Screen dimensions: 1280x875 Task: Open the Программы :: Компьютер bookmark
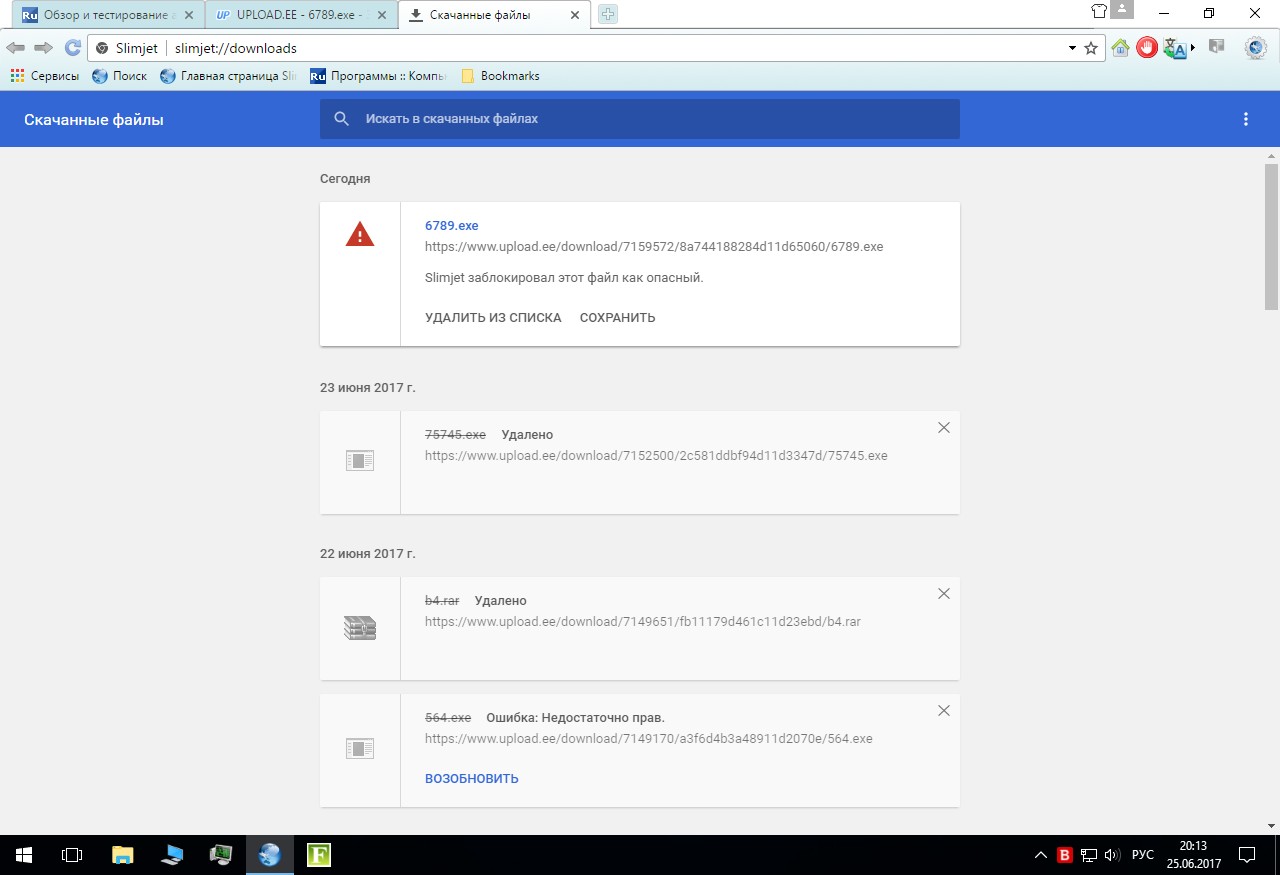pyautogui.click(x=378, y=76)
